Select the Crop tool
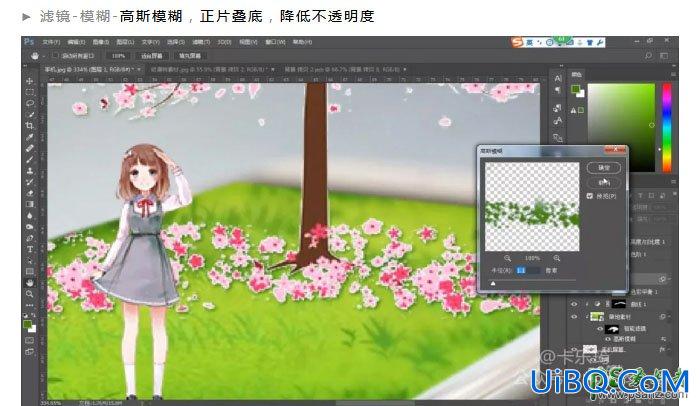 [30, 126]
